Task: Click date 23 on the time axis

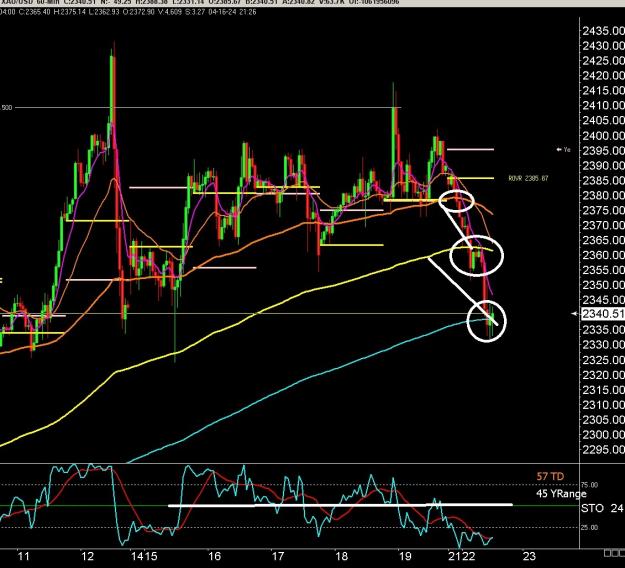Action: [x=529, y=556]
